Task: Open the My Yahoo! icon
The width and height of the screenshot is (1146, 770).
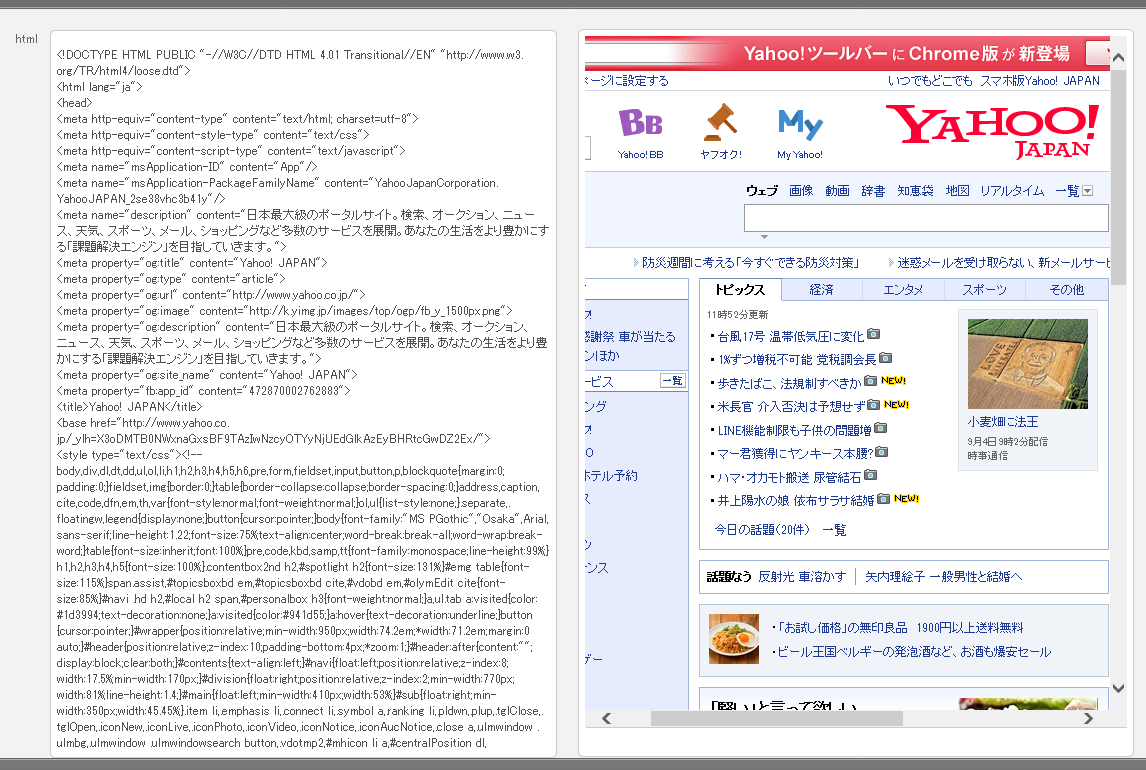Action: [800, 133]
